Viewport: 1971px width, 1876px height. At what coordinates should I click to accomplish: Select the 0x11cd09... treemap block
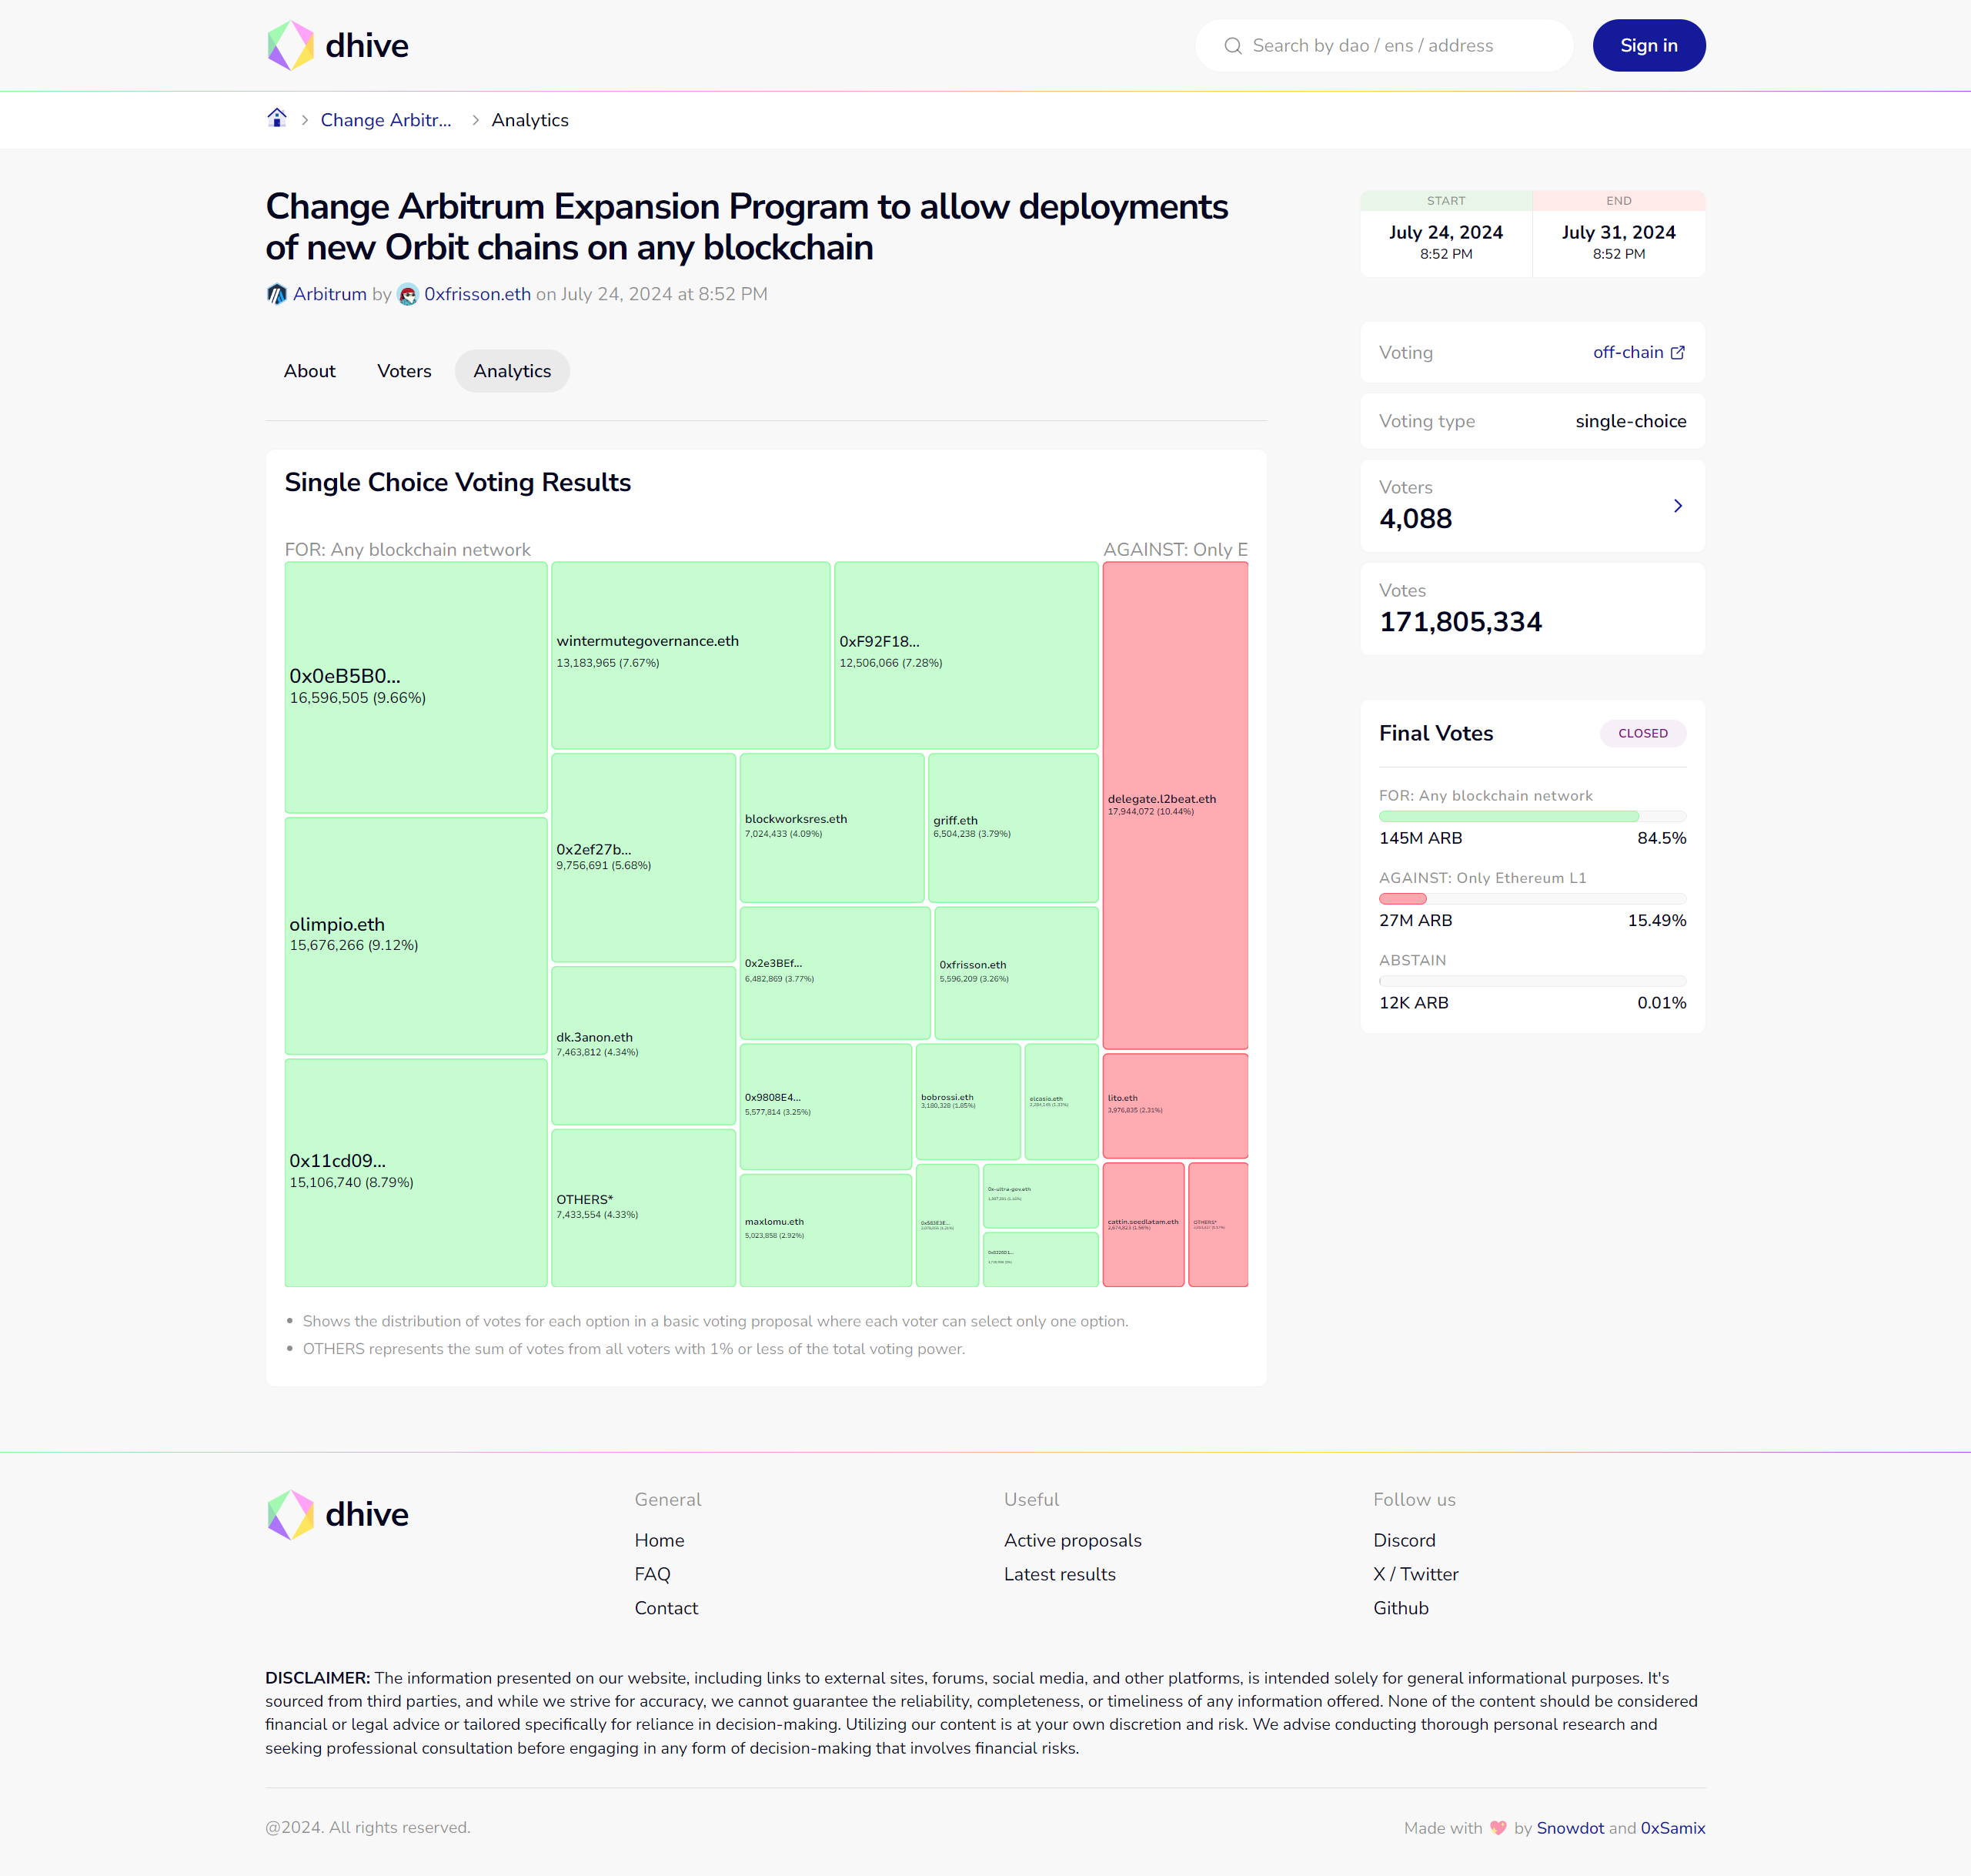click(416, 1172)
